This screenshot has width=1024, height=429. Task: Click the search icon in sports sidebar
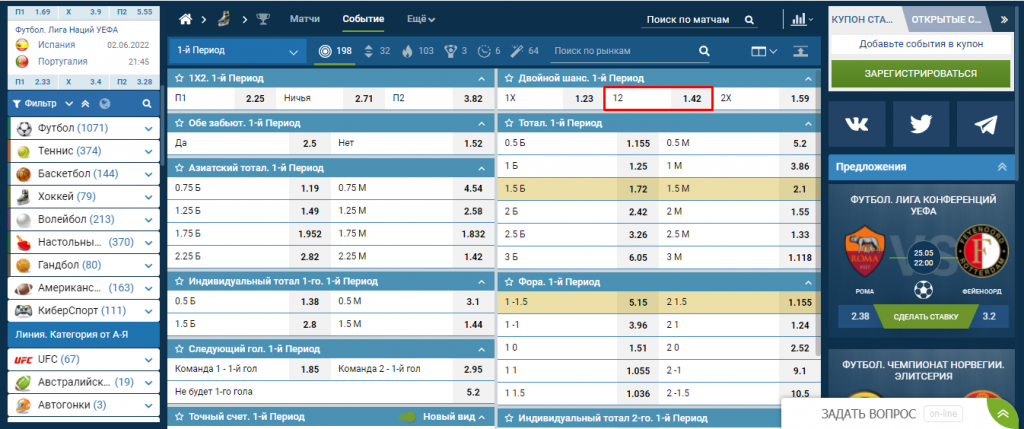tap(147, 103)
